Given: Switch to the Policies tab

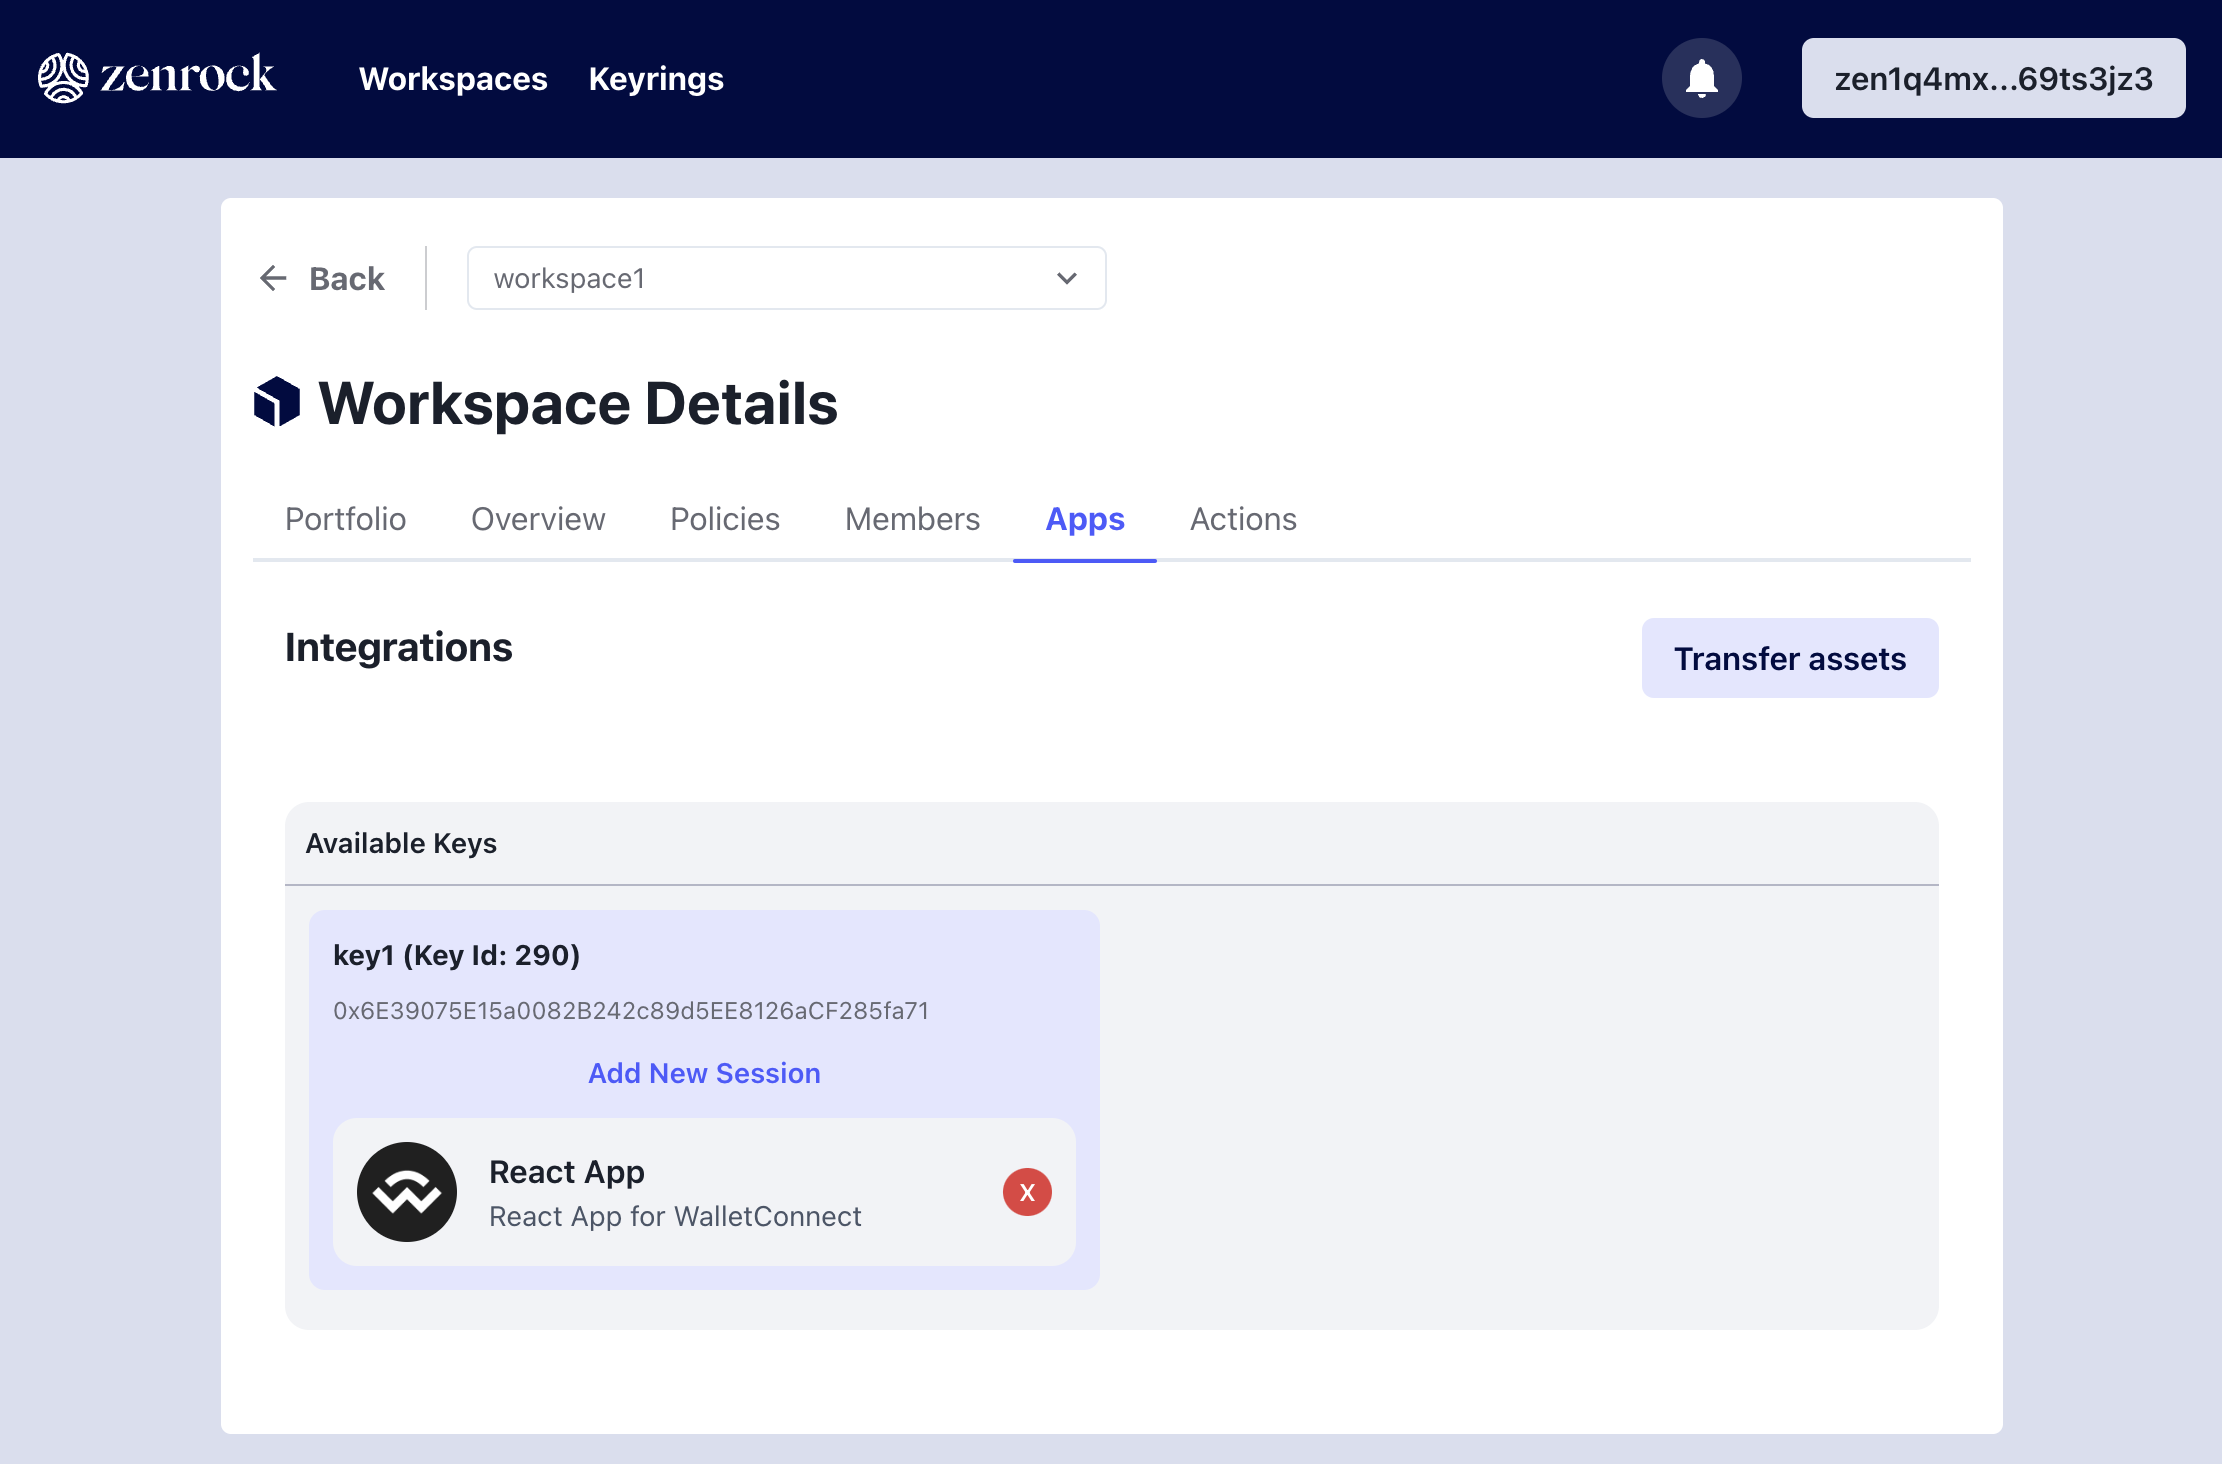Looking at the screenshot, I should (x=725, y=519).
